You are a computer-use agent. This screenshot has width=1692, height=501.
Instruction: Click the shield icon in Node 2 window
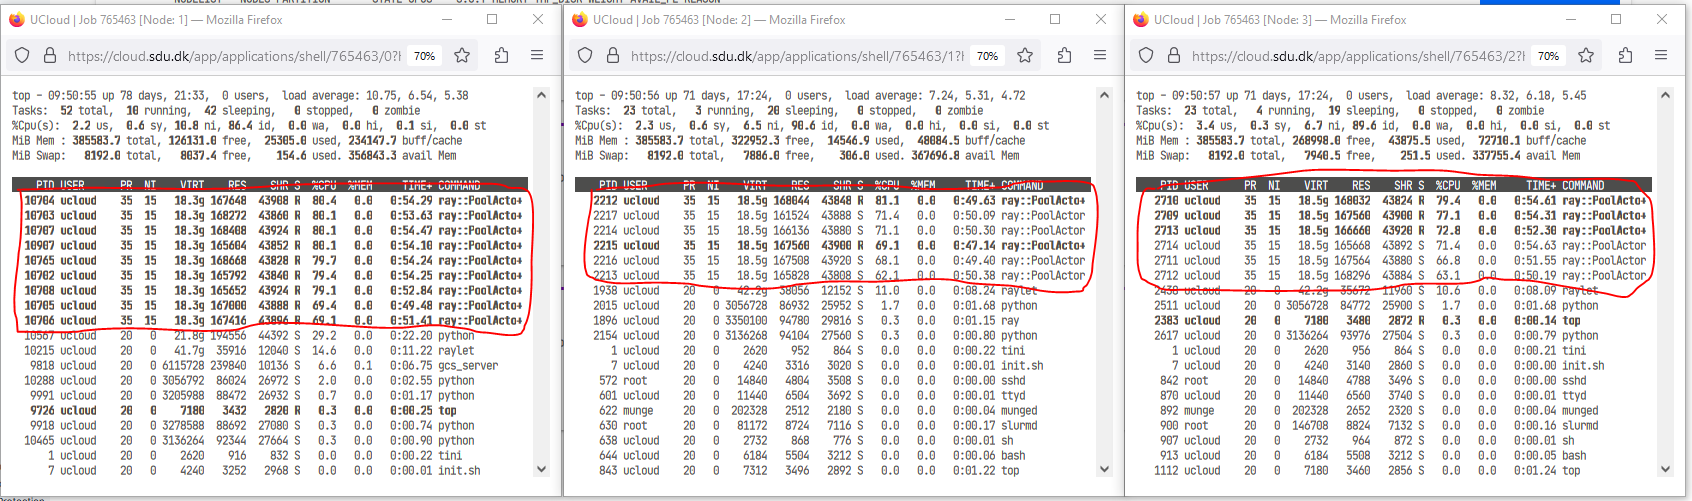point(585,56)
